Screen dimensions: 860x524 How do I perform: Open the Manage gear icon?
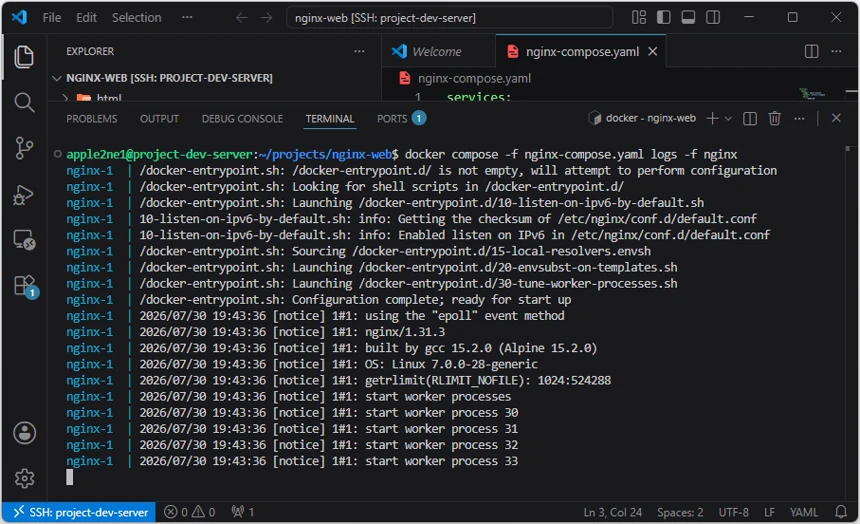click(x=25, y=478)
